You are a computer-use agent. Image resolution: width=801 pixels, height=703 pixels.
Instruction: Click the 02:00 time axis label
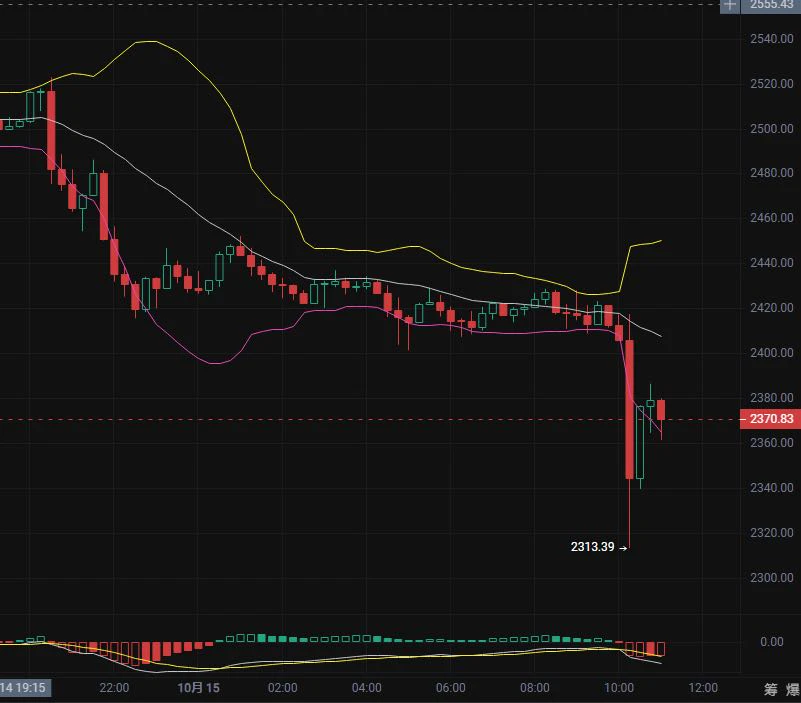click(282, 688)
